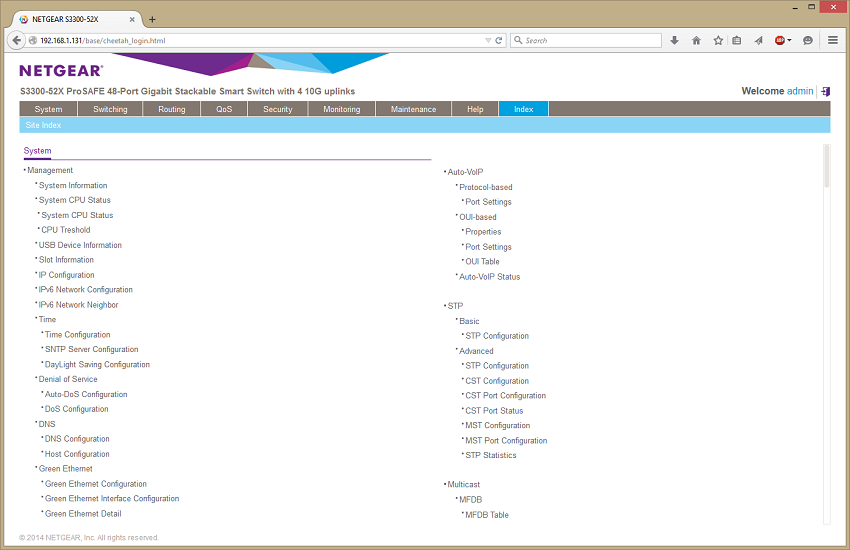This screenshot has width=850, height=550.
Task: Open the Switching menu tab
Action: (110, 109)
